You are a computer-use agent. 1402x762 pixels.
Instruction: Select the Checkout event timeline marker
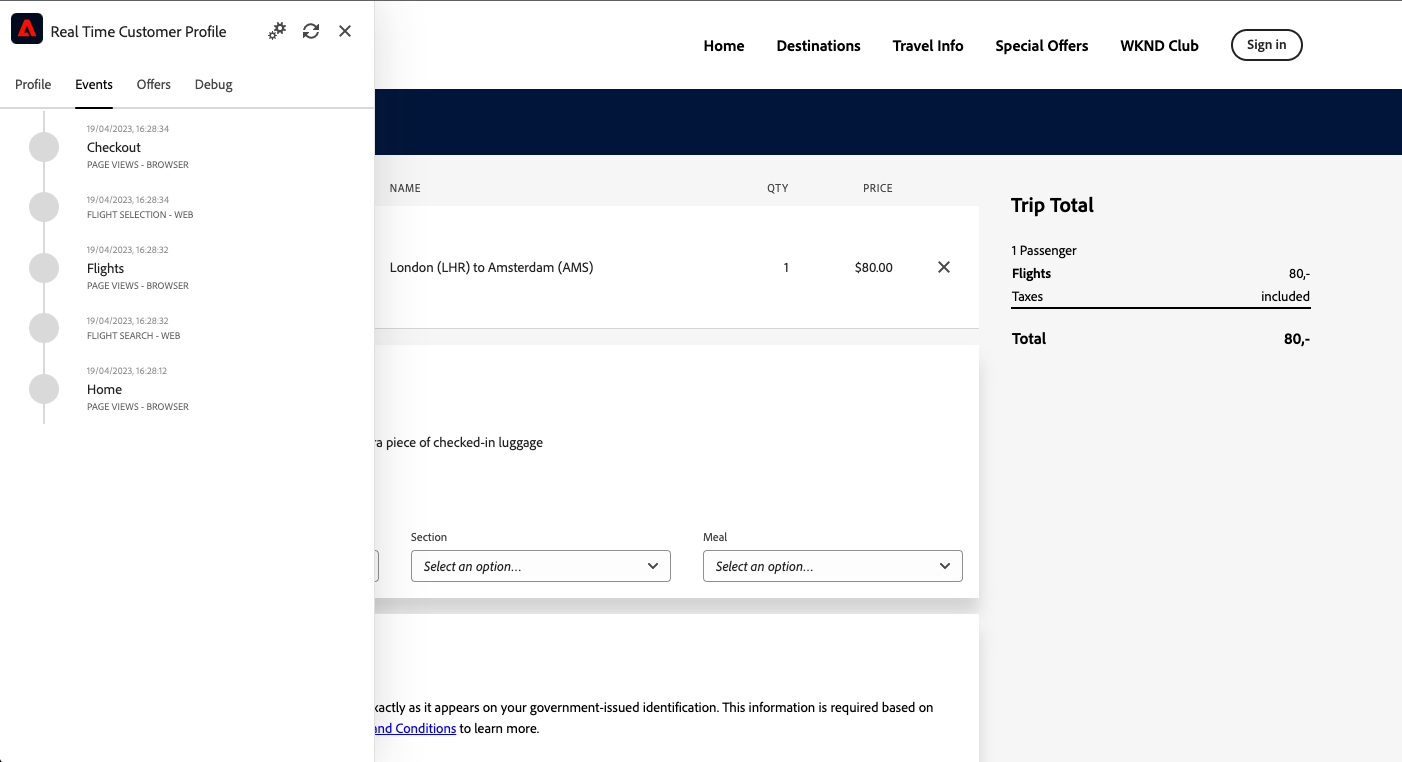coord(44,147)
